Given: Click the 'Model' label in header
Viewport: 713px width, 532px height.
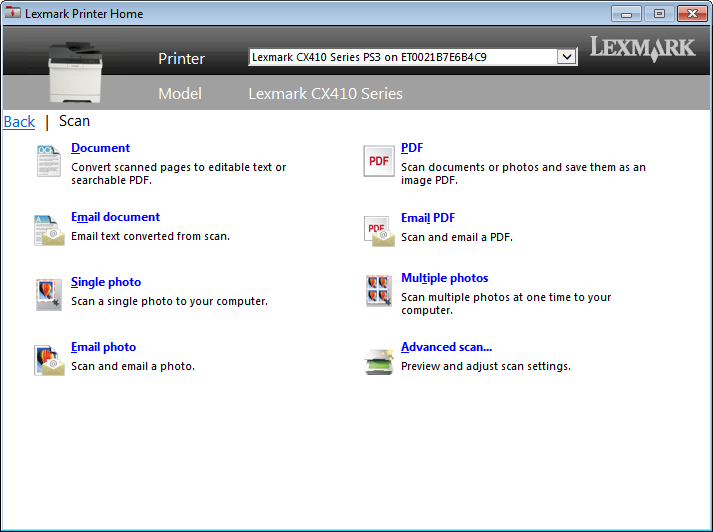Looking at the screenshot, I should 180,94.
